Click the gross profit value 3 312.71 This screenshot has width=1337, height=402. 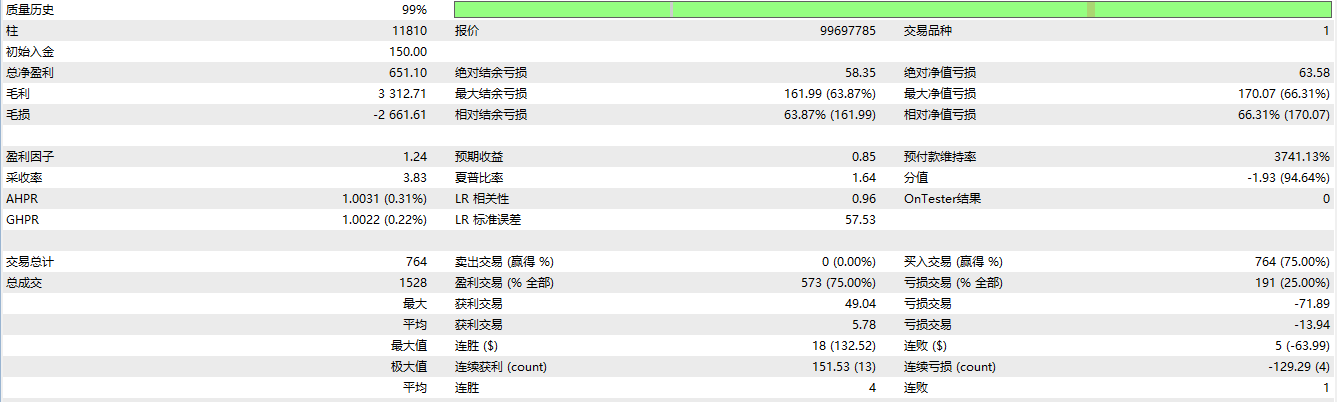[403, 94]
